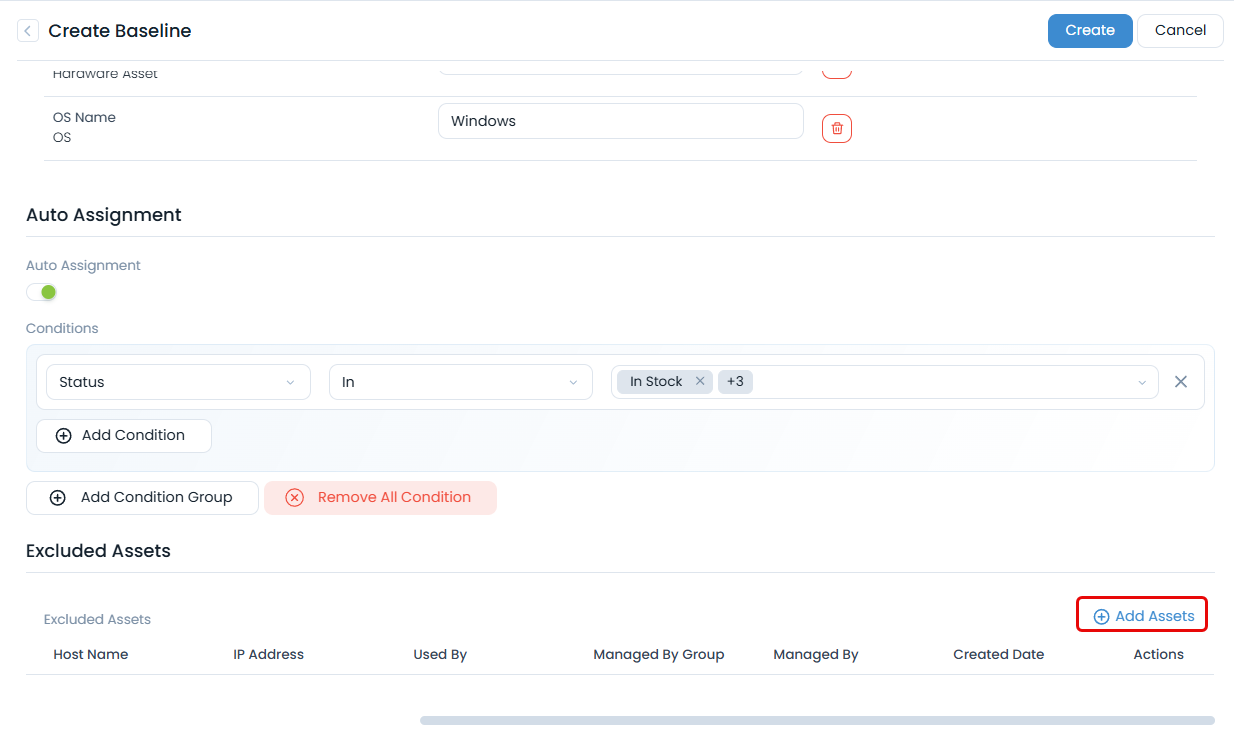Remove the Status condition via X icon

[x=1181, y=381]
